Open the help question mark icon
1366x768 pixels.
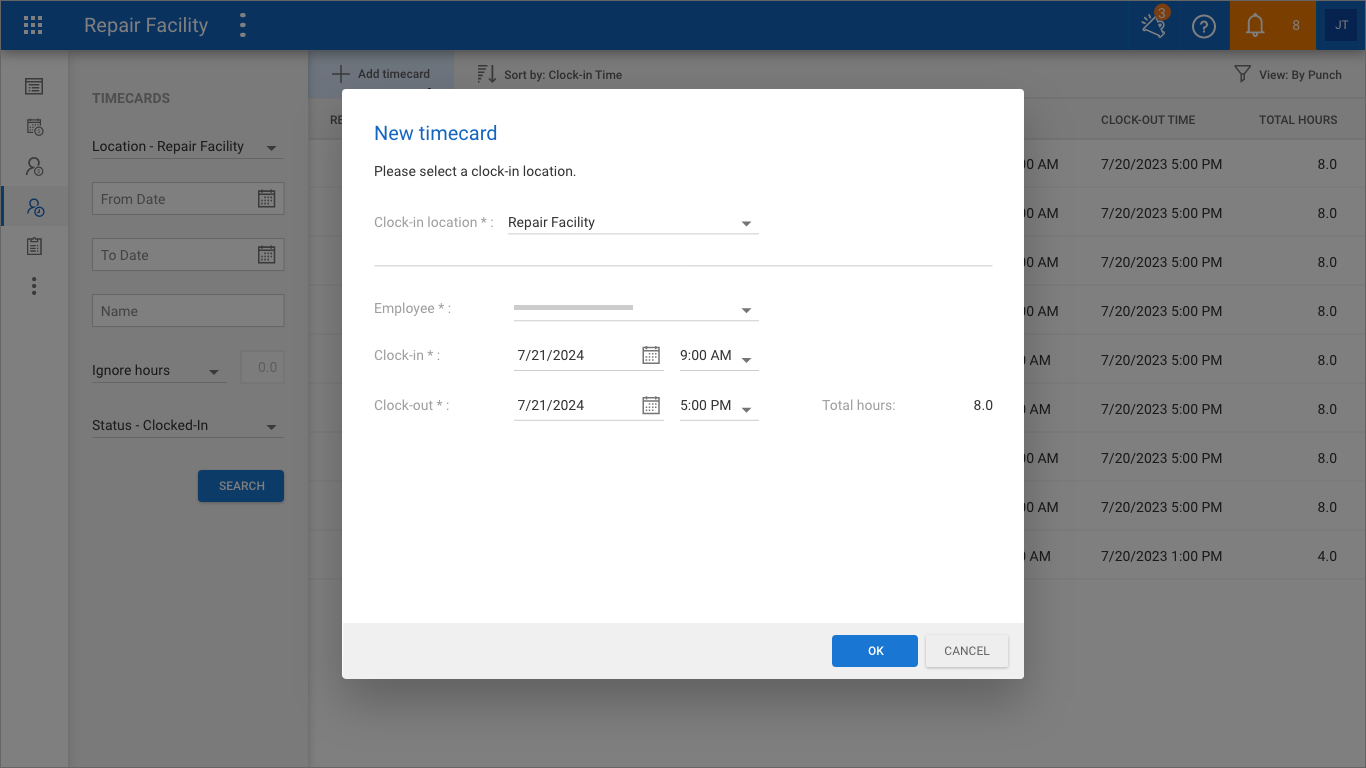click(1204, 27)
